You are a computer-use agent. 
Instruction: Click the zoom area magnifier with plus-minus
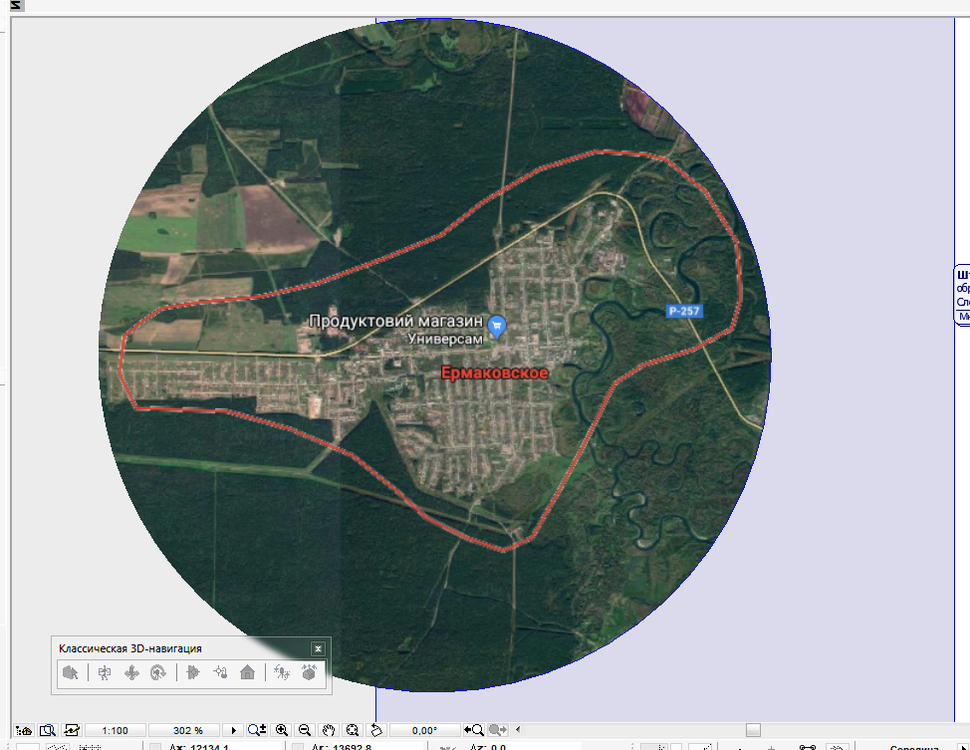[x=257, y=730]
